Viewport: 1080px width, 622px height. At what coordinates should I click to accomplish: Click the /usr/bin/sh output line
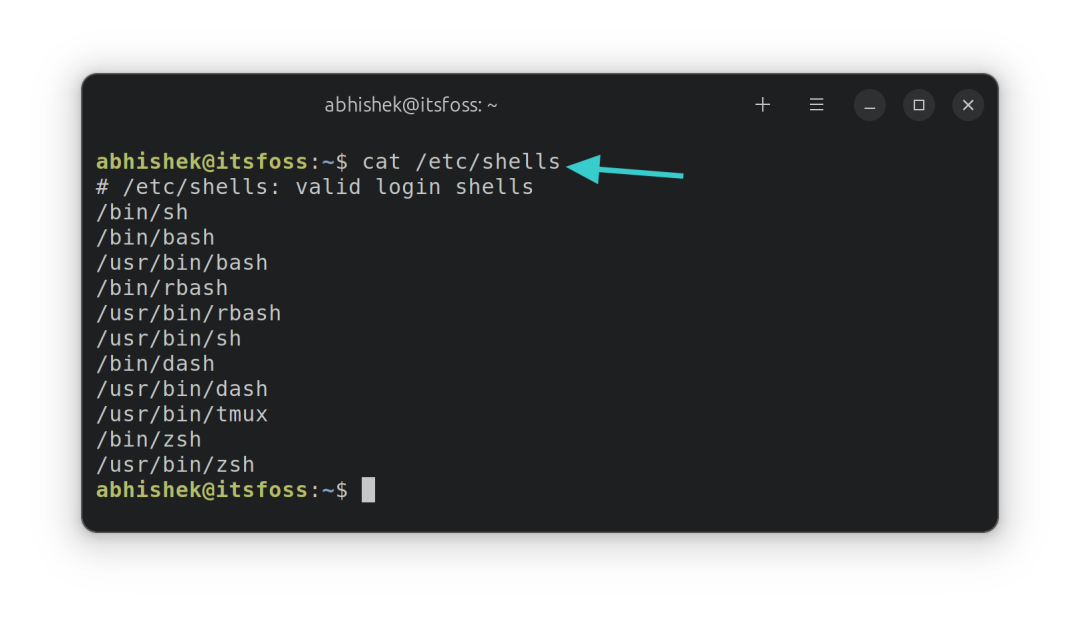click(168, 338)
